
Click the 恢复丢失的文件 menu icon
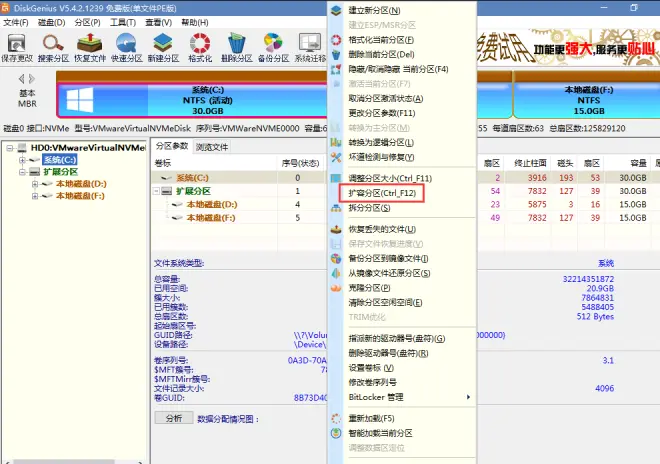tap(336, 229)
